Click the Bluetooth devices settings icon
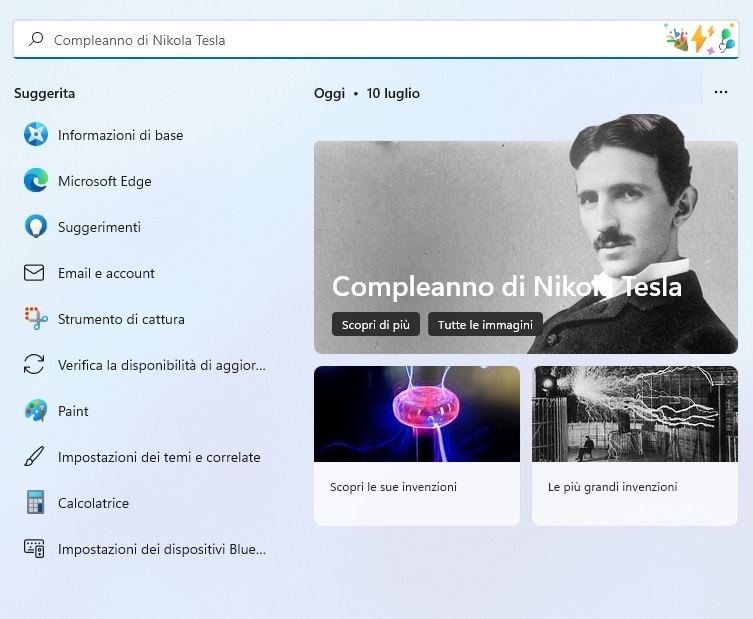Screen dimensions: 753x619 coord(34,548)
